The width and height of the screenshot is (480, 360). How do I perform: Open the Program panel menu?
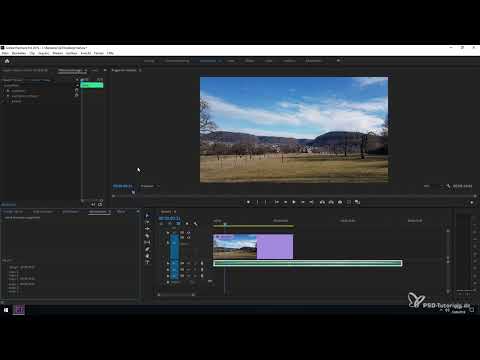pyautogui.click(x=140, y=70)
